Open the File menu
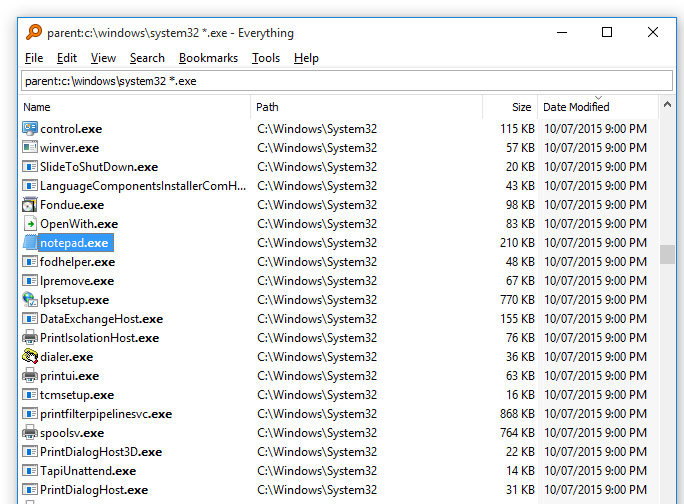Image resolution: width=684 pixels, height=504 pixels. (34, 58)
